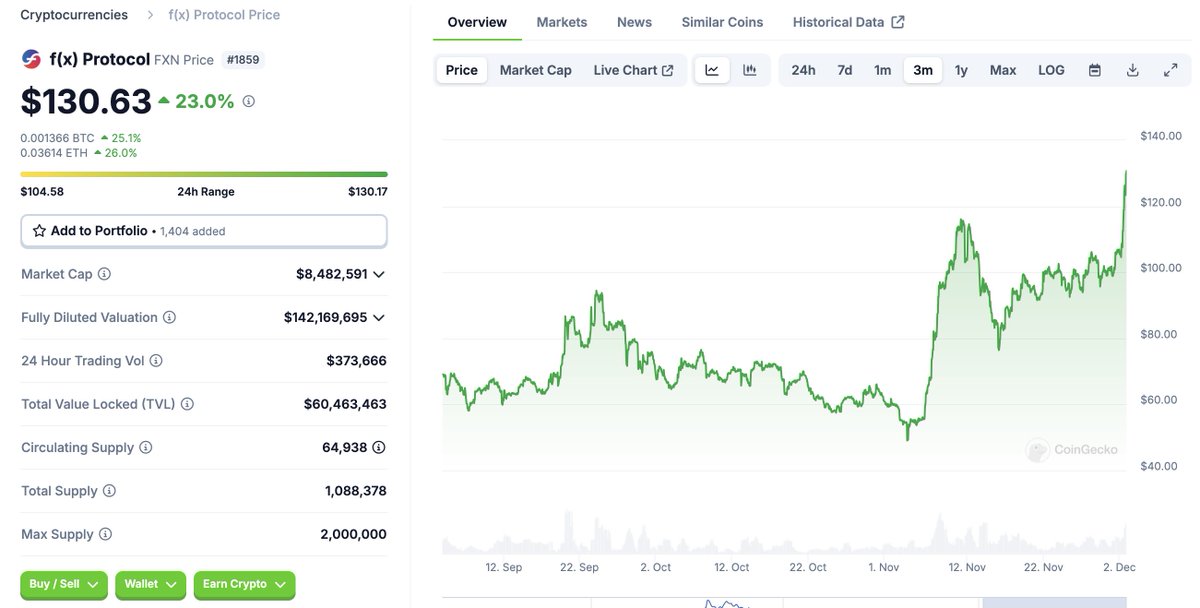Open Circulating Supply label info icon
This screenshot has width=1200, height=608.
(145, 448)
